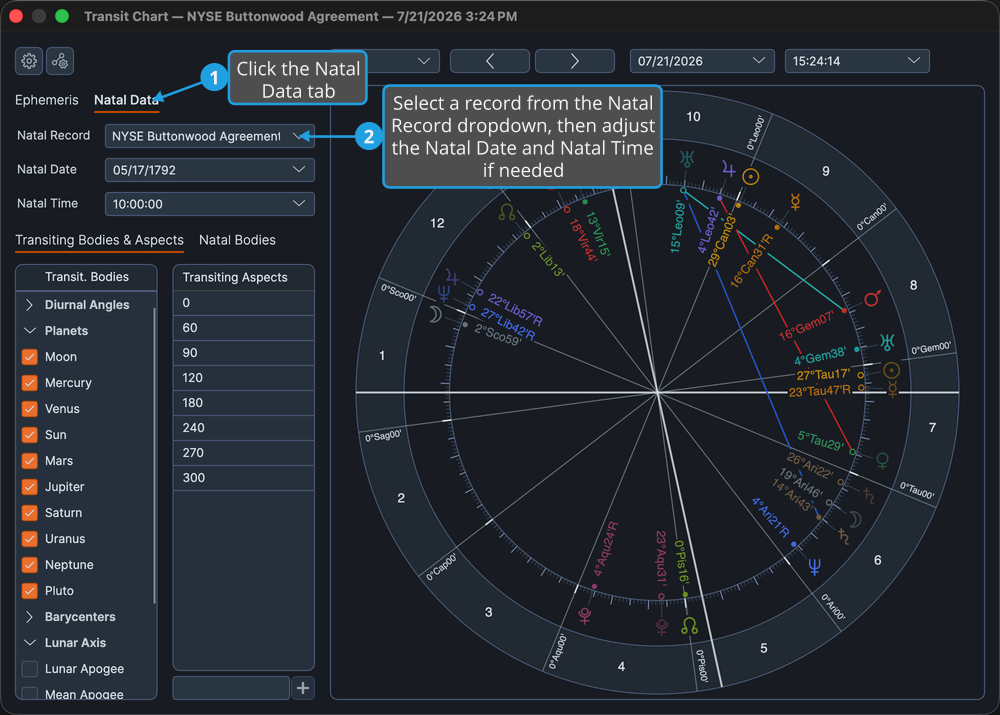
Task: Select the brown Sun glyph near 0°Gem00'
Action: point(892,370)
